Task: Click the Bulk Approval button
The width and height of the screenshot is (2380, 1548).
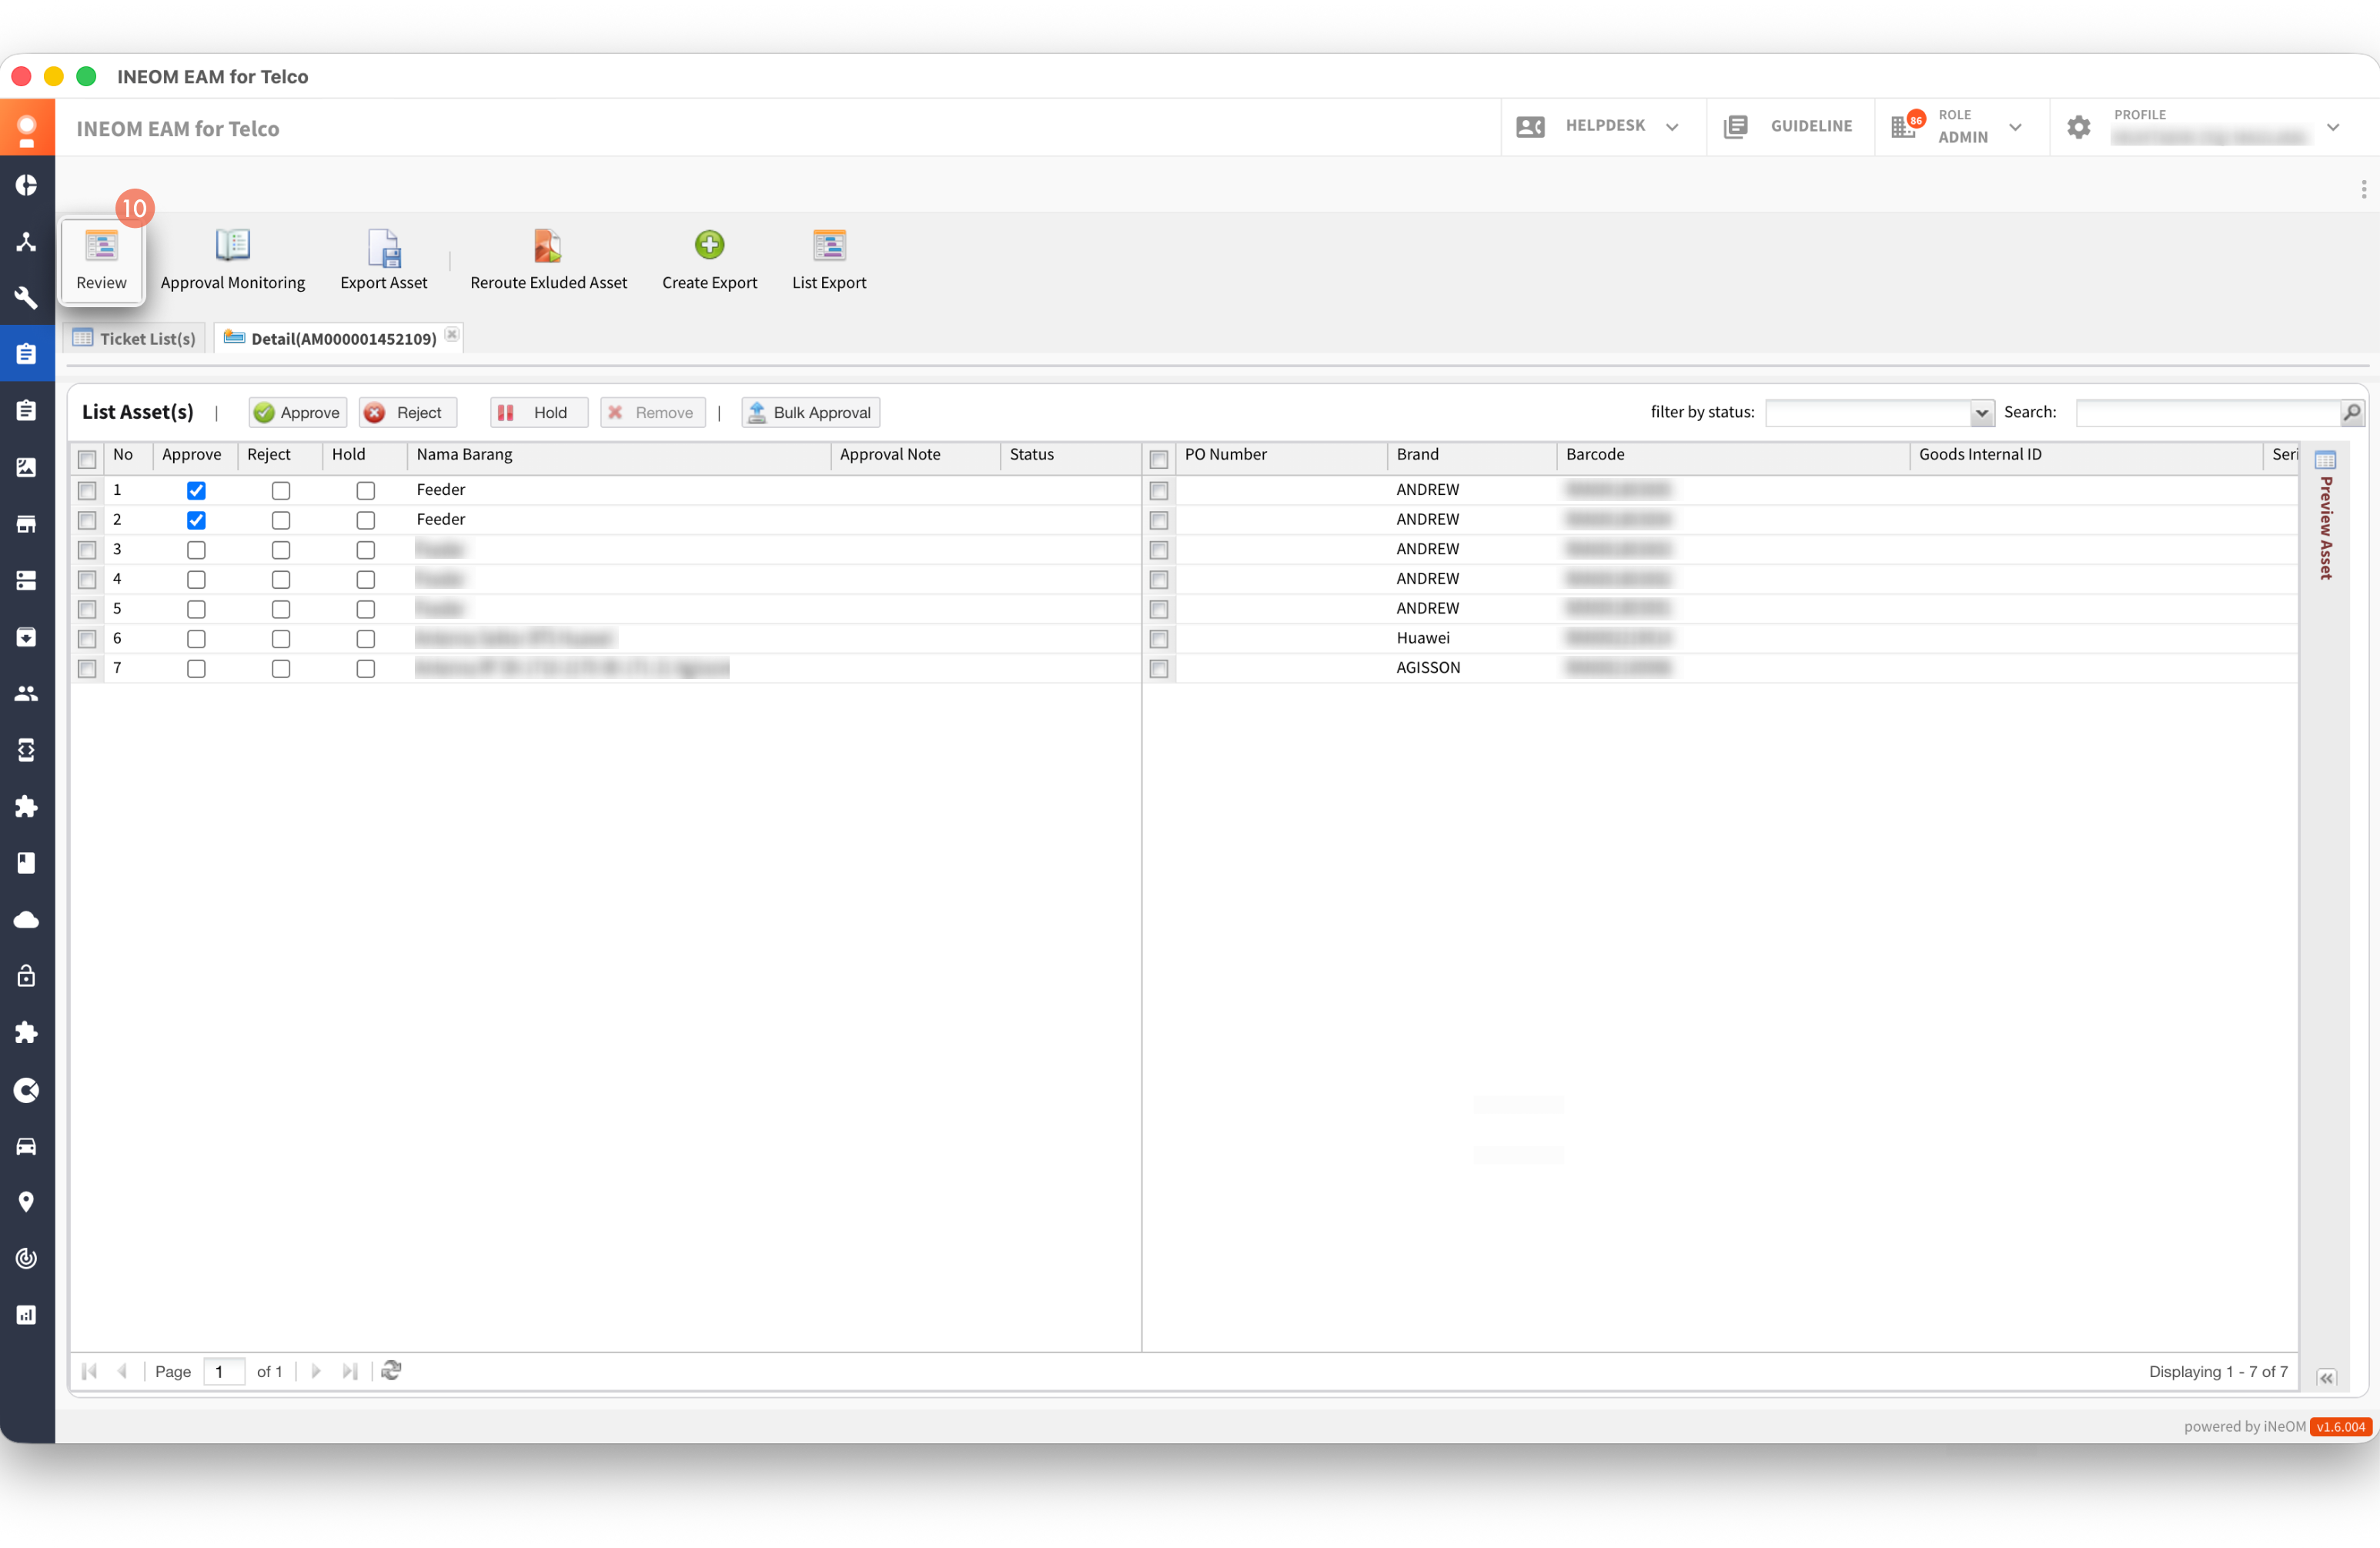Action: tap(810, 412)
